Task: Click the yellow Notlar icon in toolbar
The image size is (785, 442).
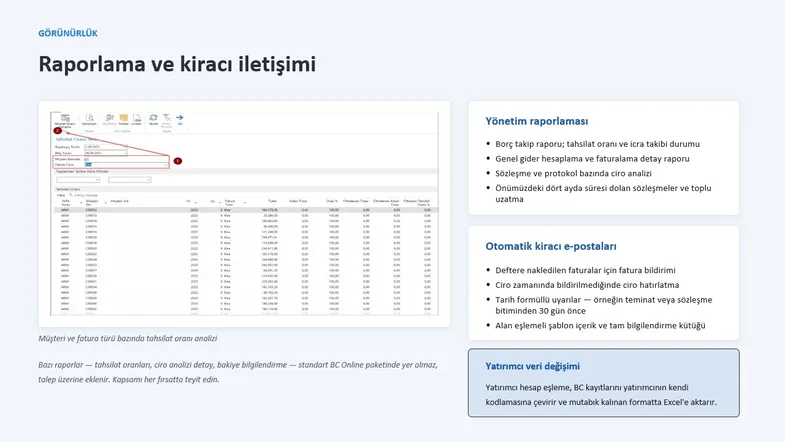Action: tap(124, 117)
